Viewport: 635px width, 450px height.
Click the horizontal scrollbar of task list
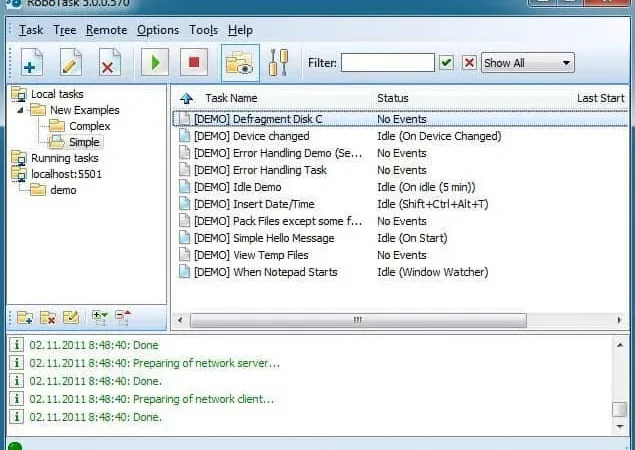358,320
